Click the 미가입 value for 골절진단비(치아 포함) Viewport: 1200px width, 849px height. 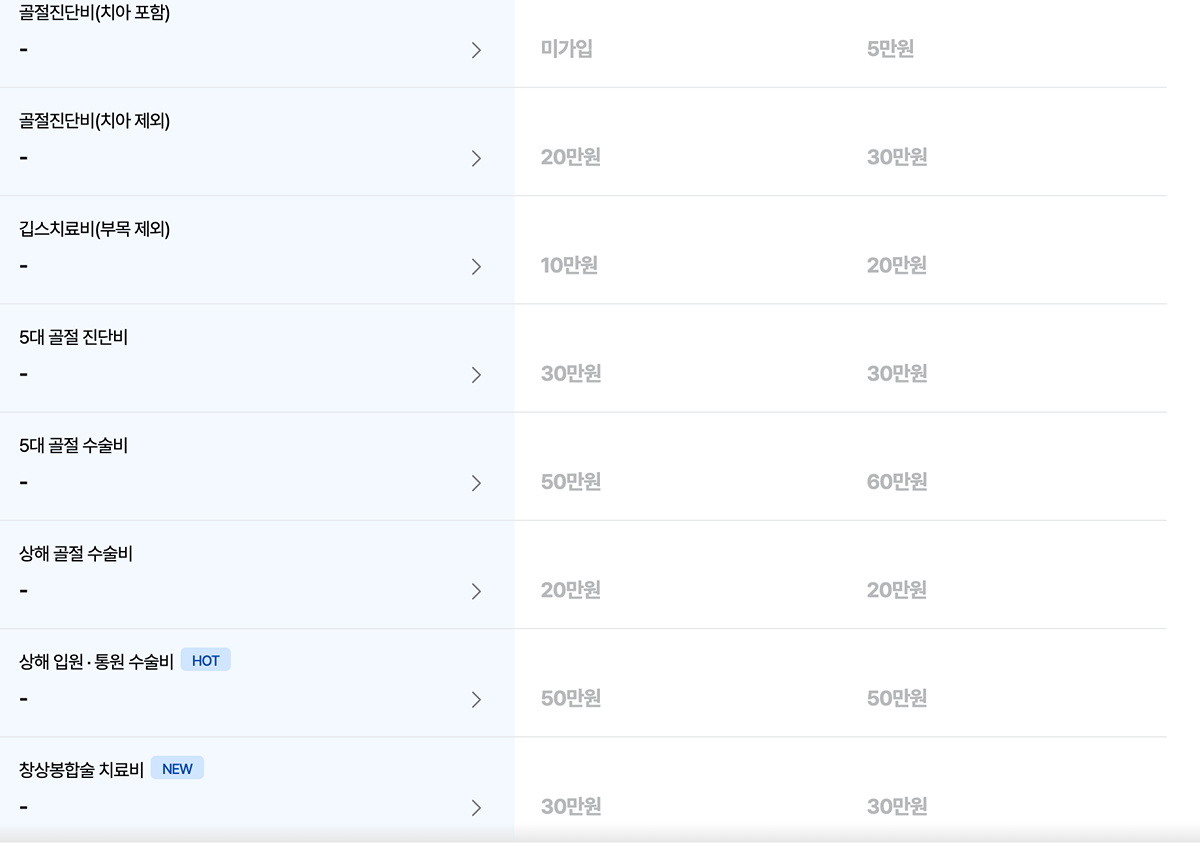566,49
